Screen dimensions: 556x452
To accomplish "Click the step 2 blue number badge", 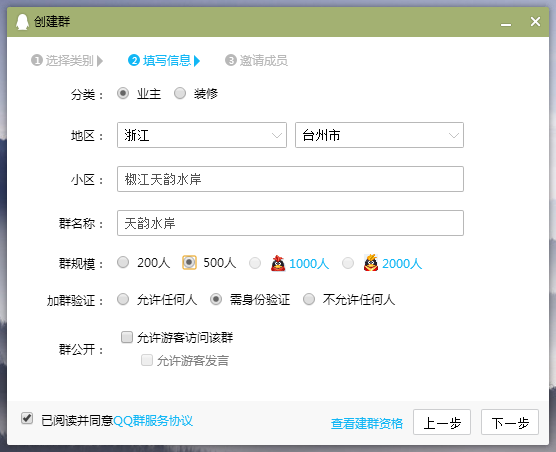I will tap(134, 60).
